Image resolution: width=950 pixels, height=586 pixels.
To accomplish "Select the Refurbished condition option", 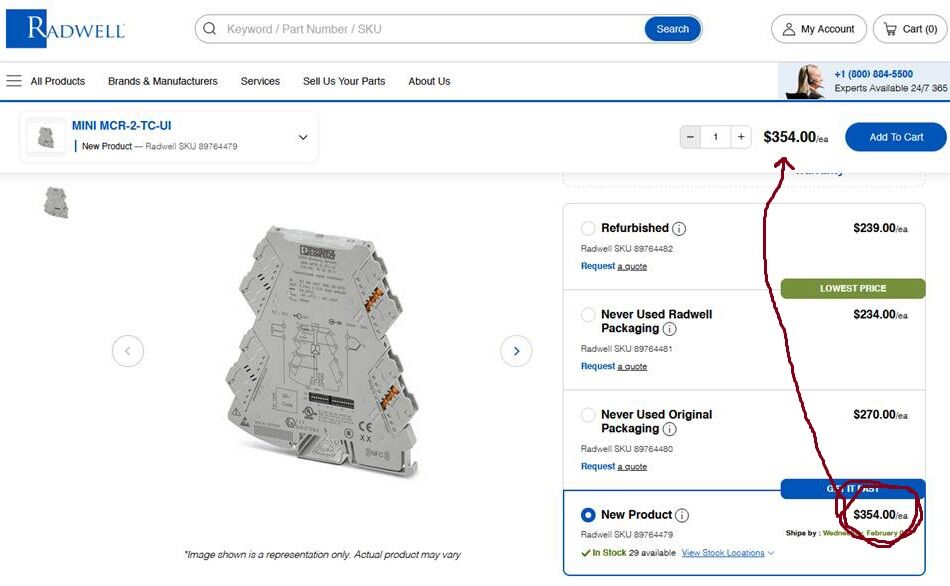I will (588, 229).
